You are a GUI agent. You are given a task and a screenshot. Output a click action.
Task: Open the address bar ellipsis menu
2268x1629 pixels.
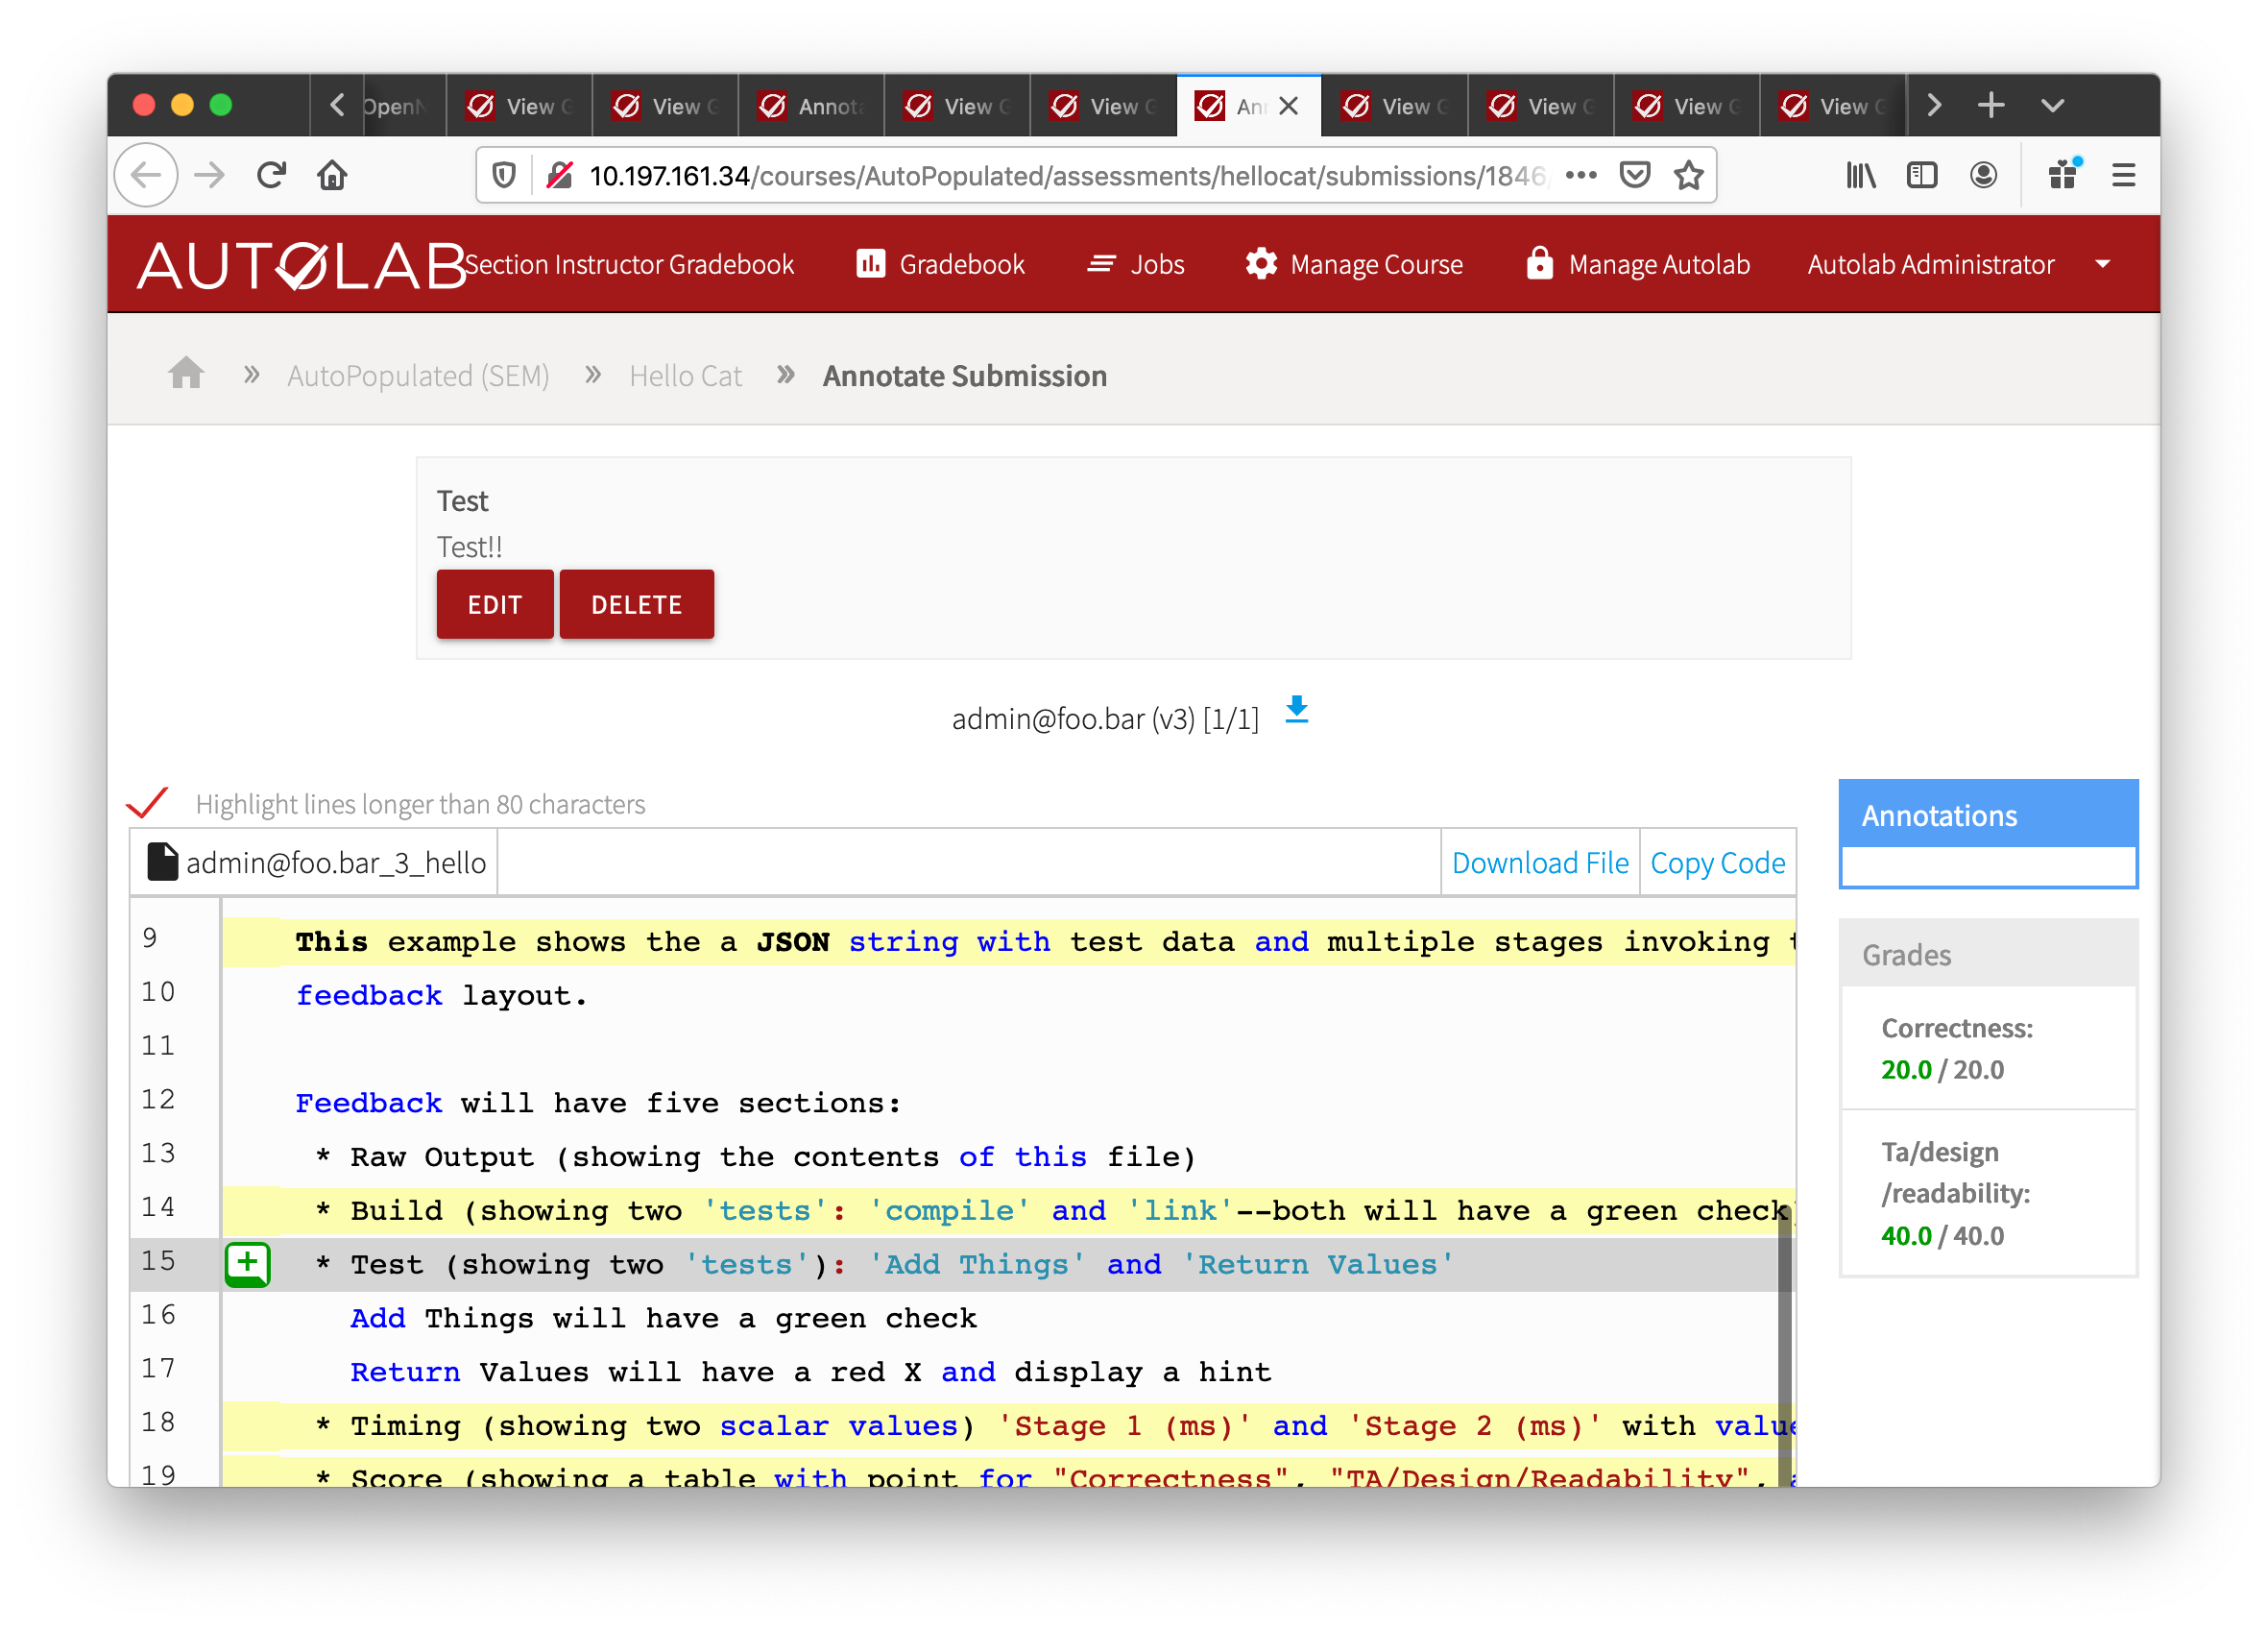(x=1581, y=175)
